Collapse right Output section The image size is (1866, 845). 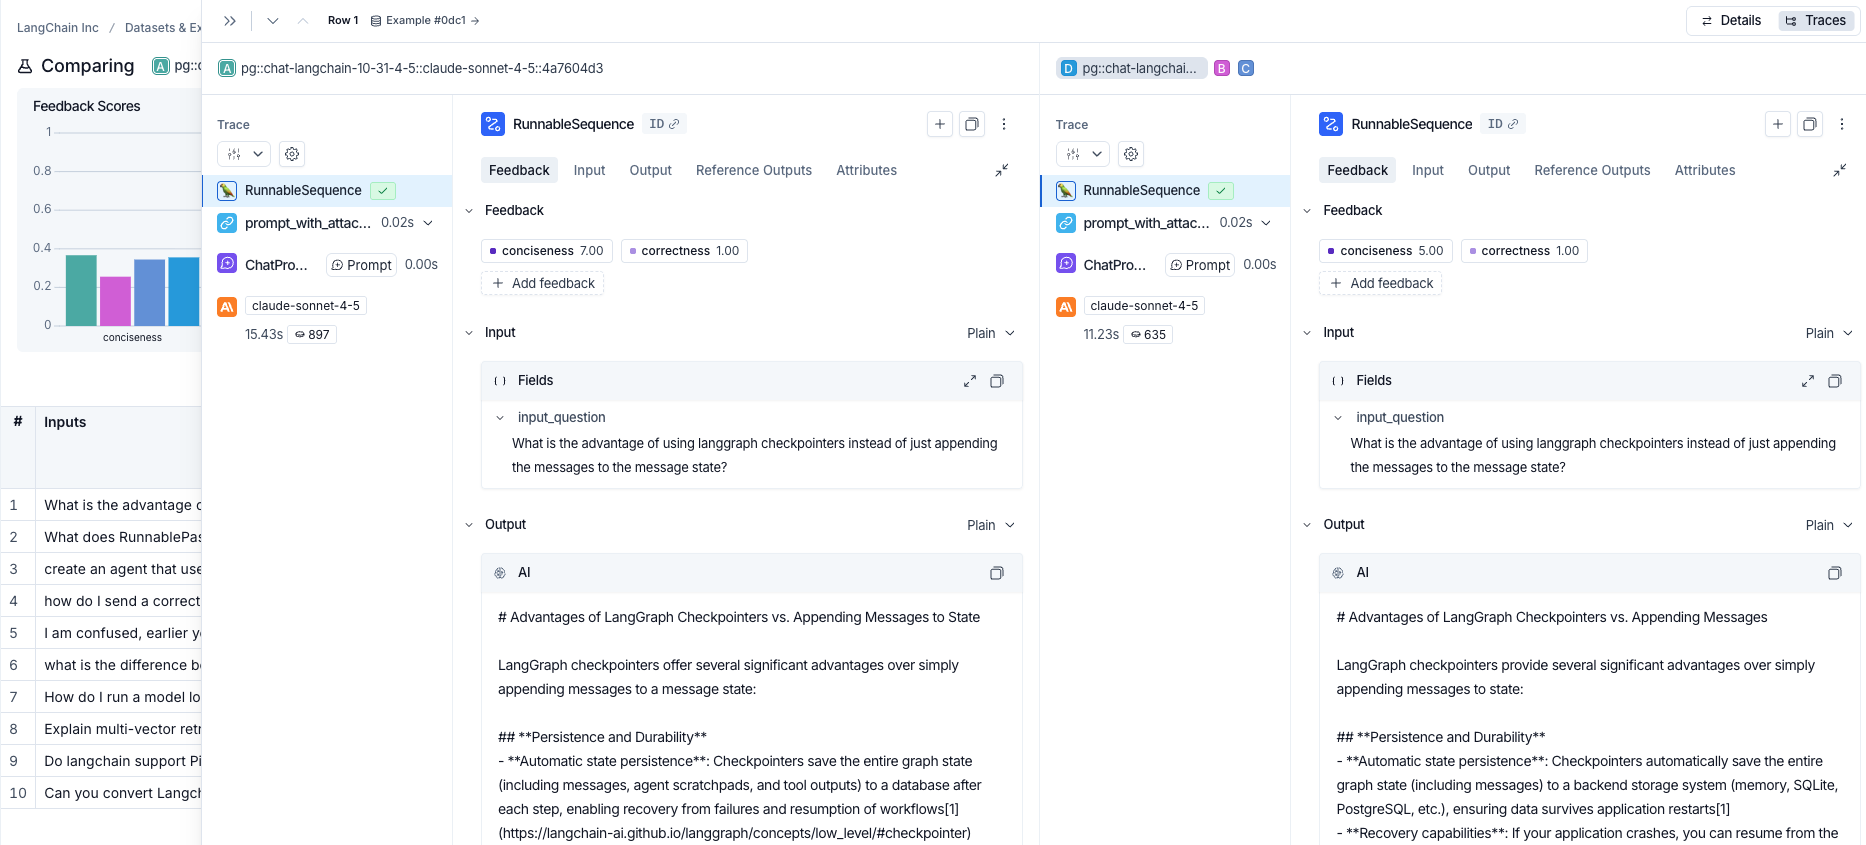tap(1307, 525)
